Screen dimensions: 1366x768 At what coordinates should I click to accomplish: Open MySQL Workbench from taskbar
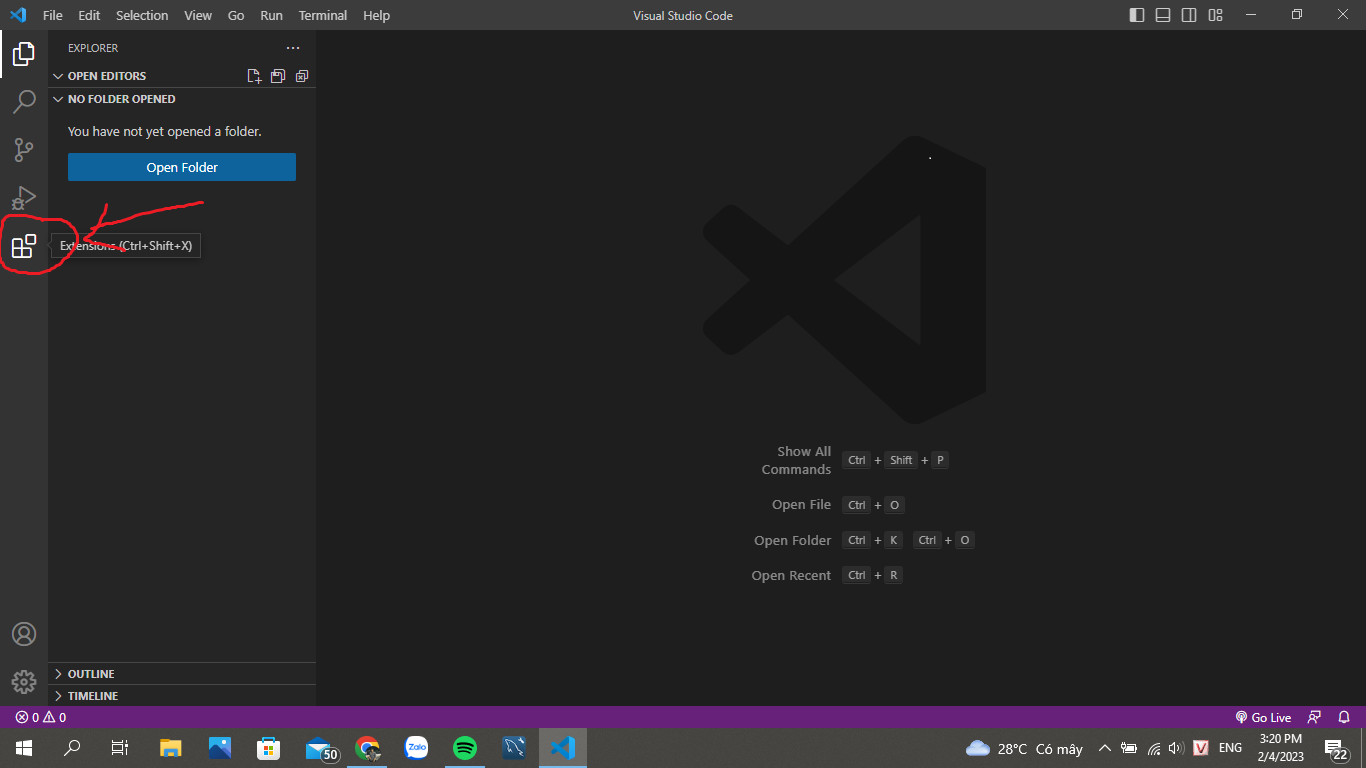[514, 748]
